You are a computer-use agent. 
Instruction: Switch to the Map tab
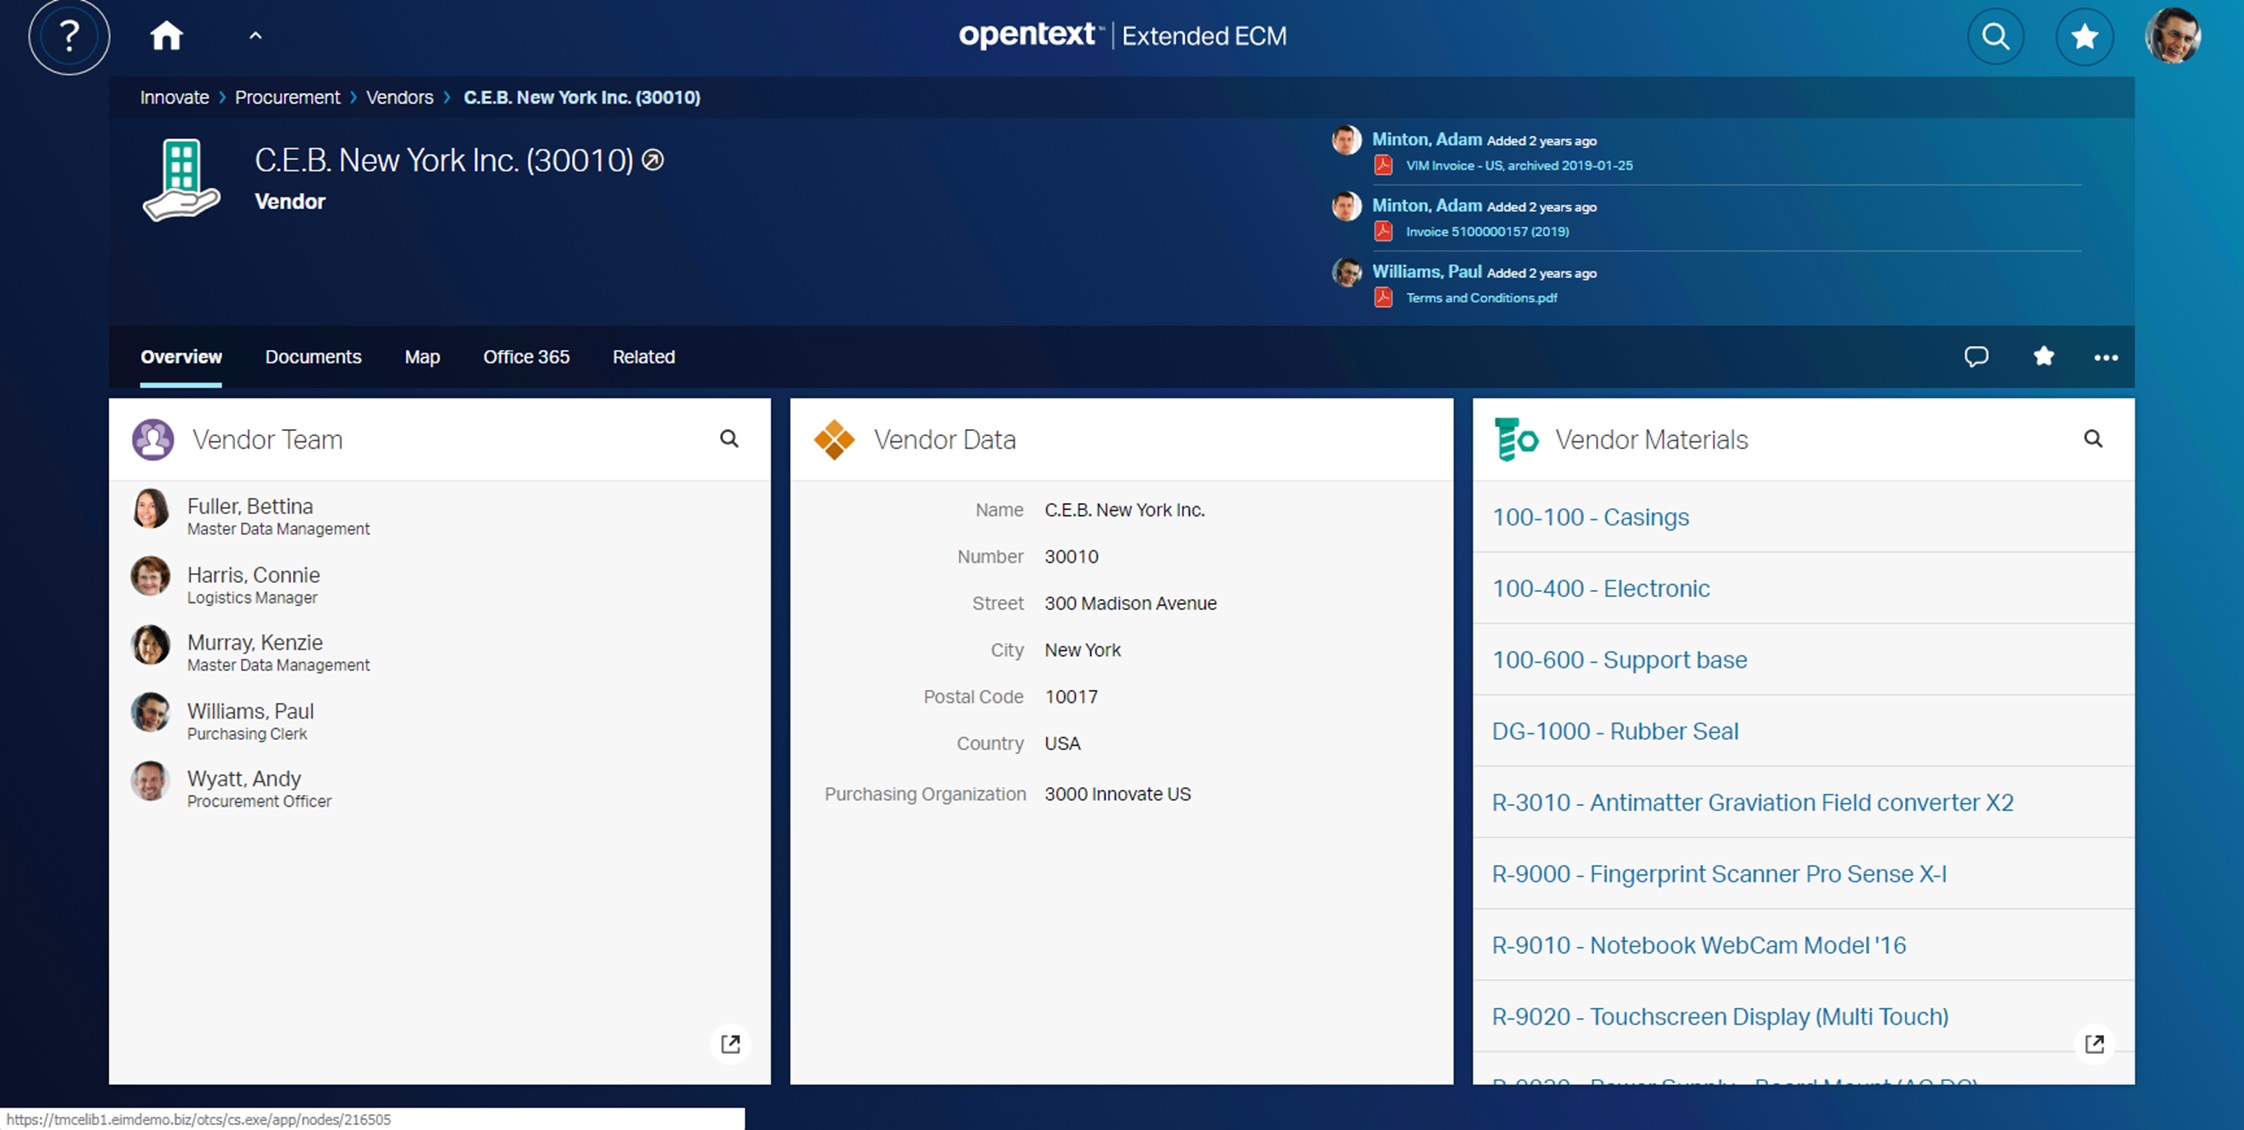[x=422, y=357]
